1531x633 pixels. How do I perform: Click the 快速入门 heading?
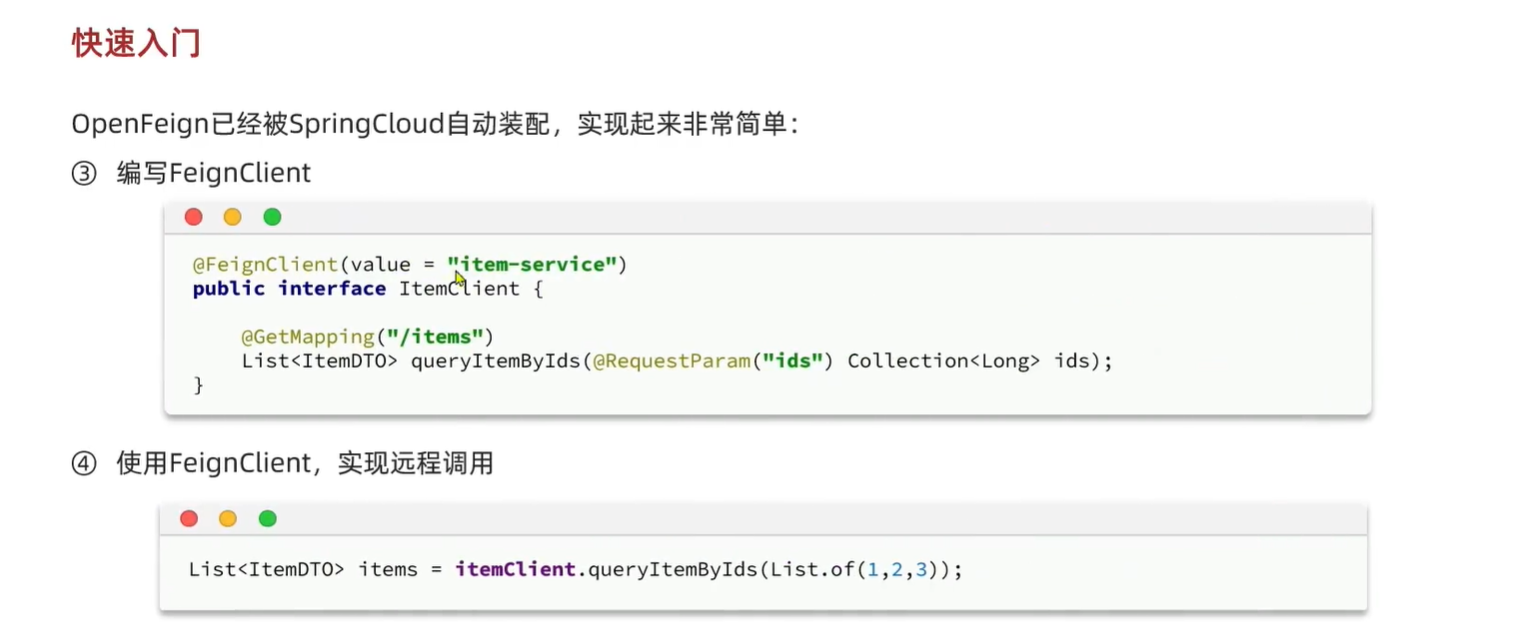click(x=136, y=43)
